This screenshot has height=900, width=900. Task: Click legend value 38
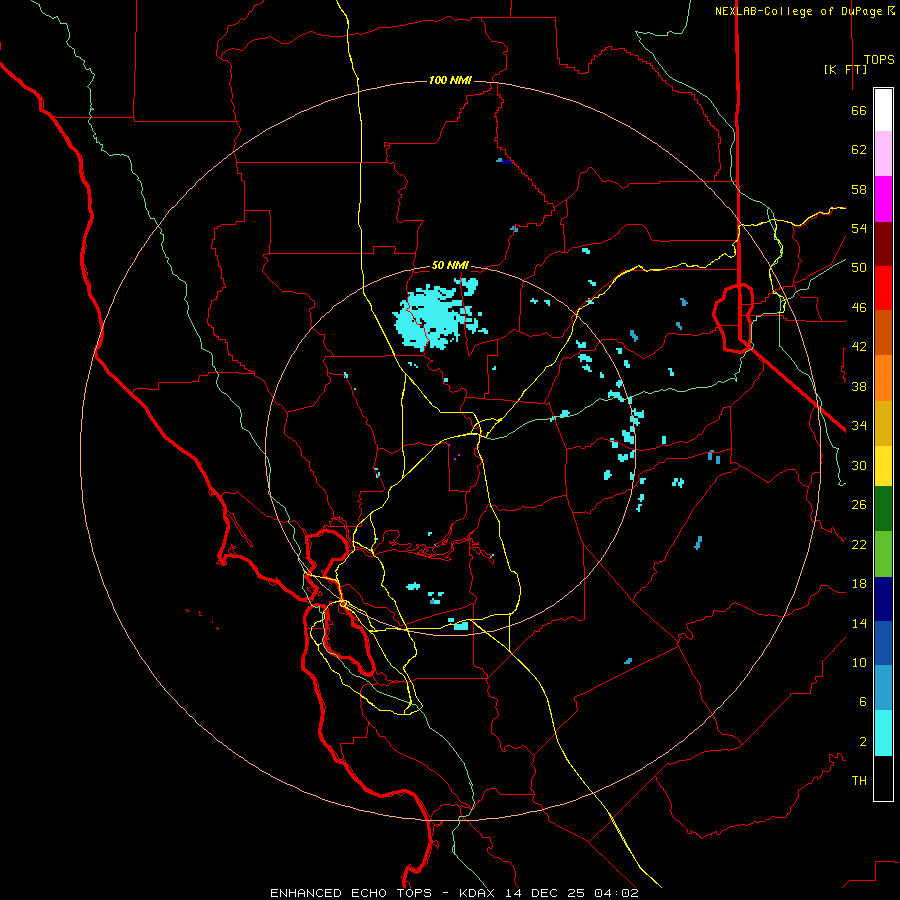[x=859, y=386]
